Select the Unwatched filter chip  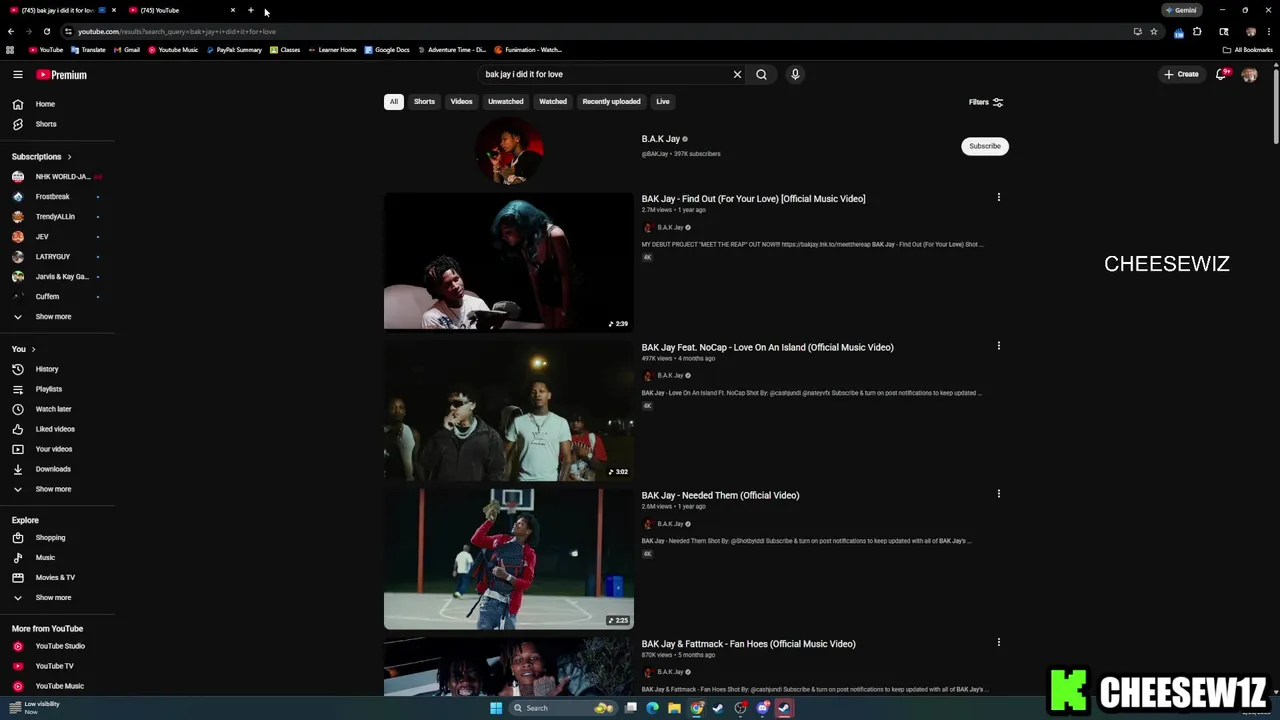[505, 101]
